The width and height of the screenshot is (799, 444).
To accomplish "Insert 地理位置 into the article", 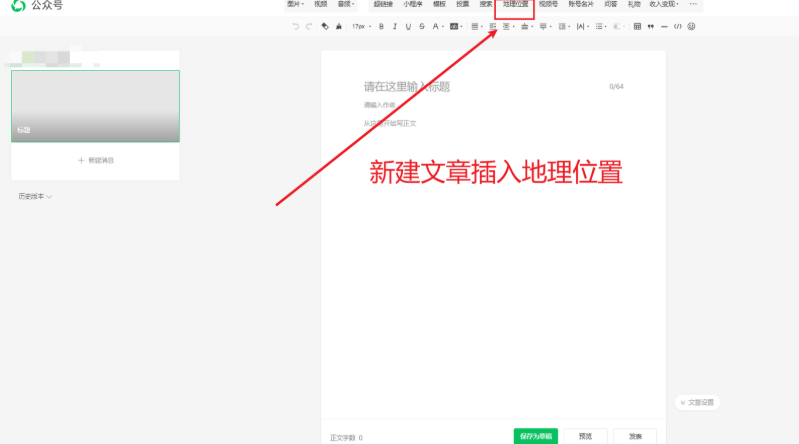I will [x=515, y=4].
